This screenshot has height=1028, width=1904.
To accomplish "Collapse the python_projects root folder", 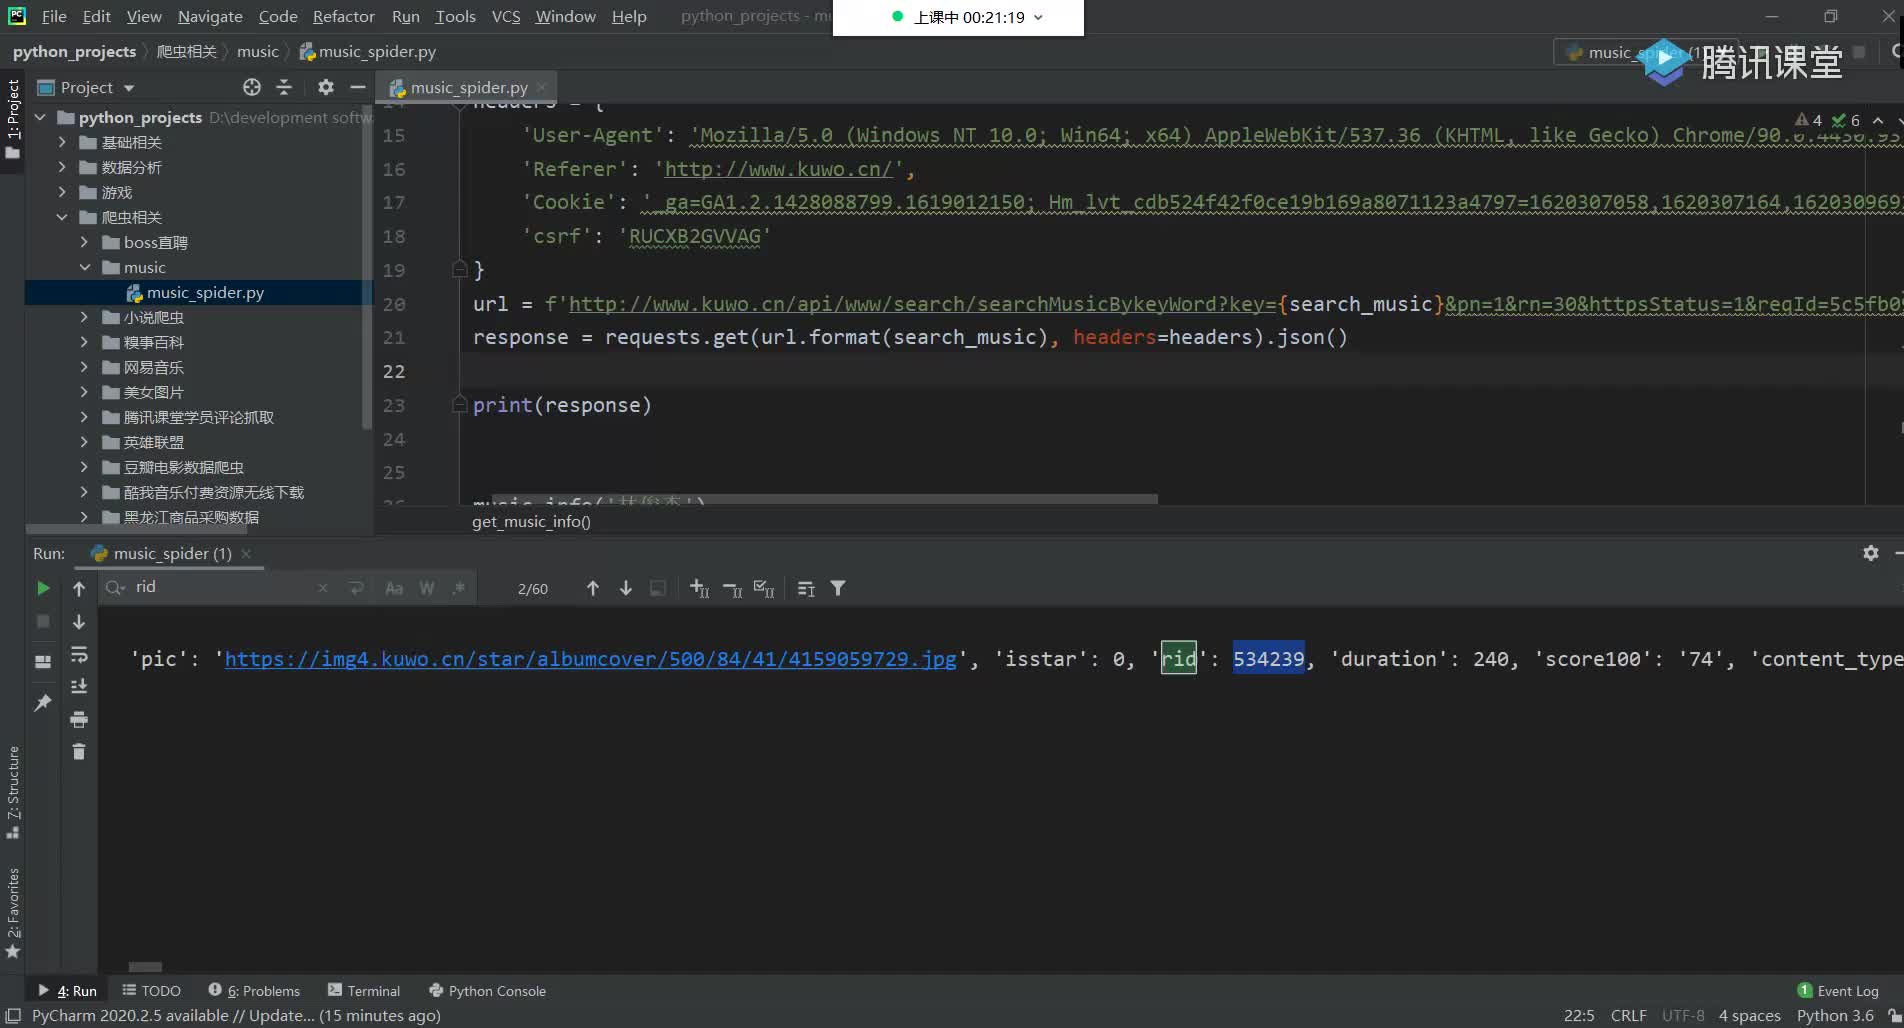I will click(40, 117).
